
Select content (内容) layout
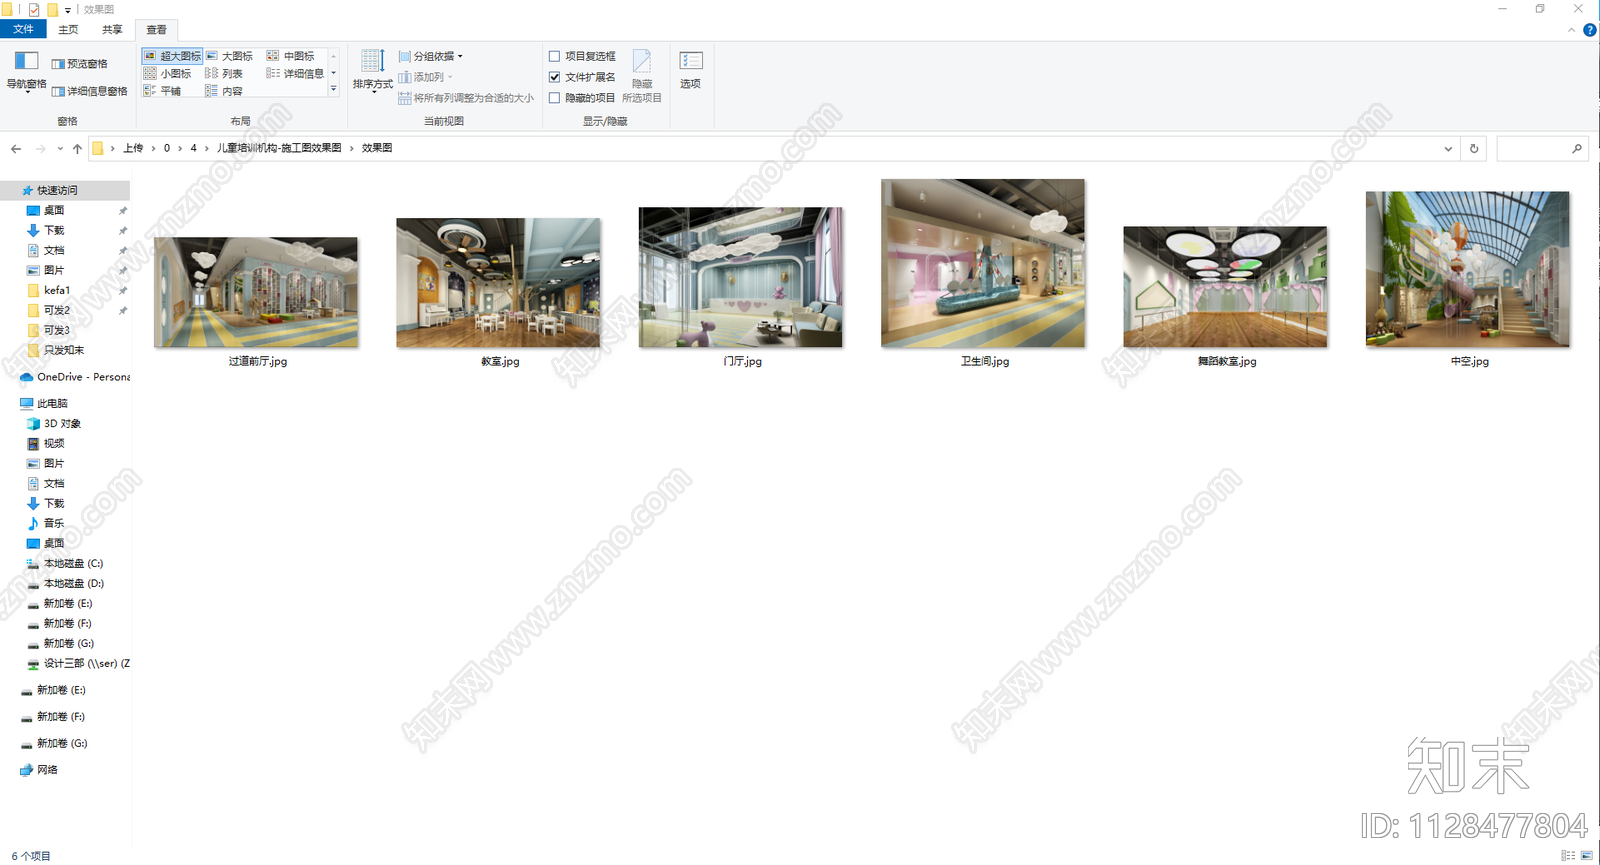[224, 91]
